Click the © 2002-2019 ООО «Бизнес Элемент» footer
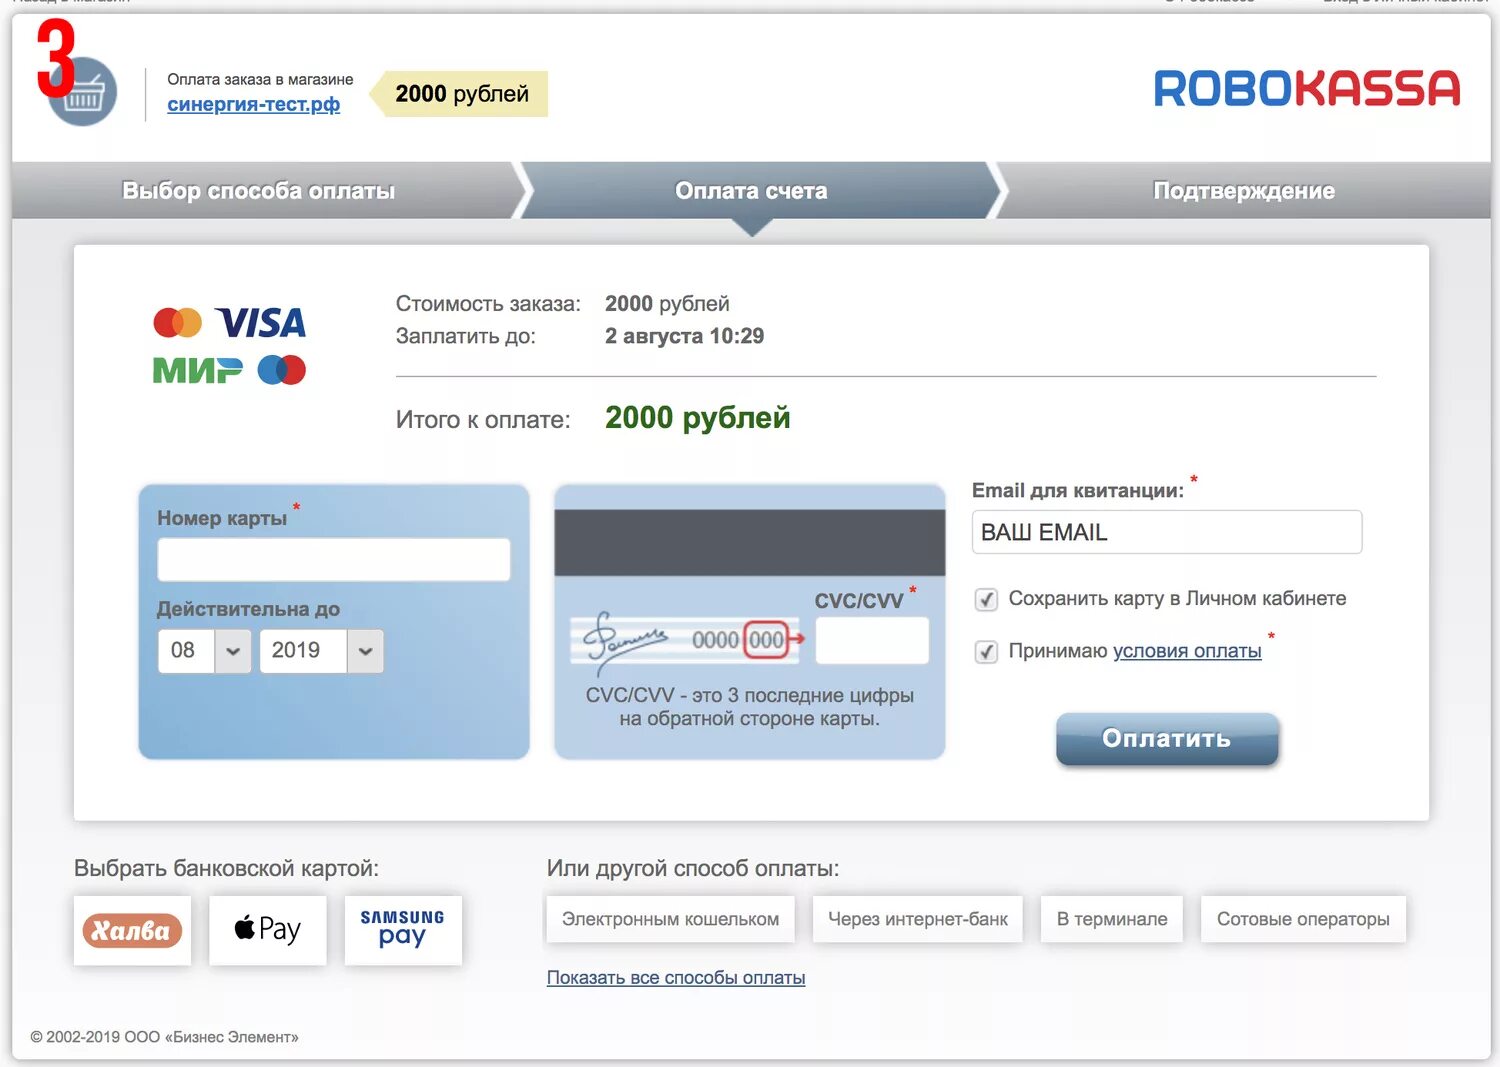 click(x=164, y=1037)
